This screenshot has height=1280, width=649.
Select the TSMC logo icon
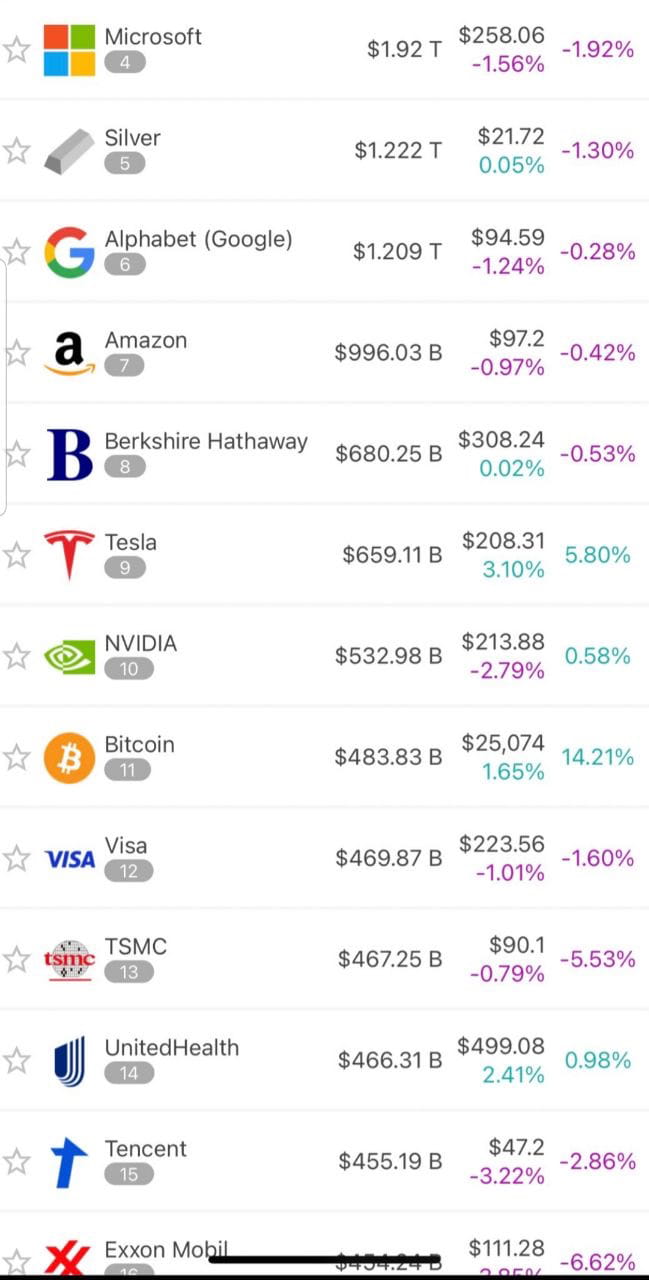point(65,959)
